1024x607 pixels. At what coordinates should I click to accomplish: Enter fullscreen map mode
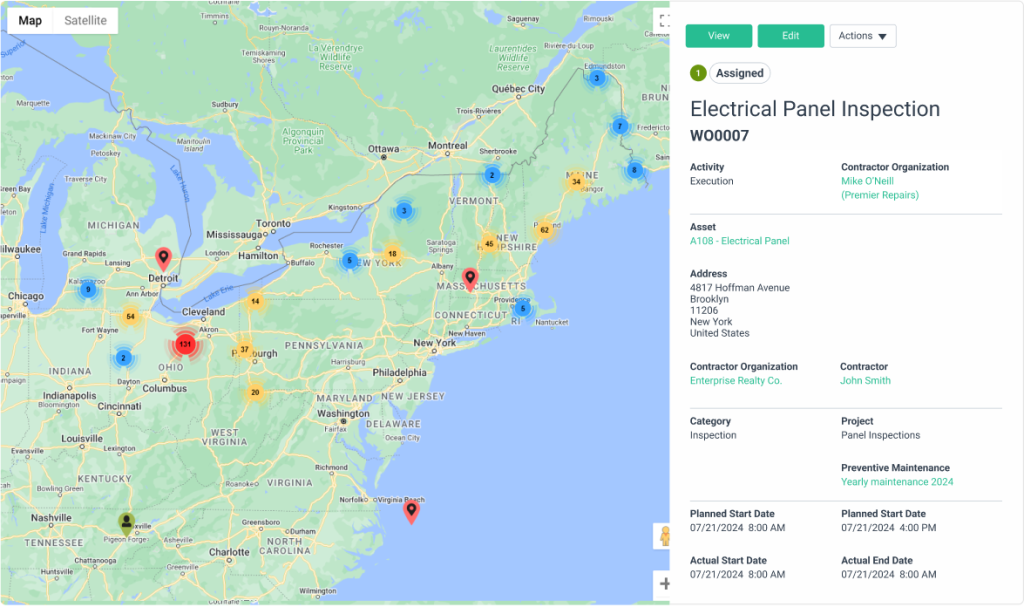click(667, 19)
